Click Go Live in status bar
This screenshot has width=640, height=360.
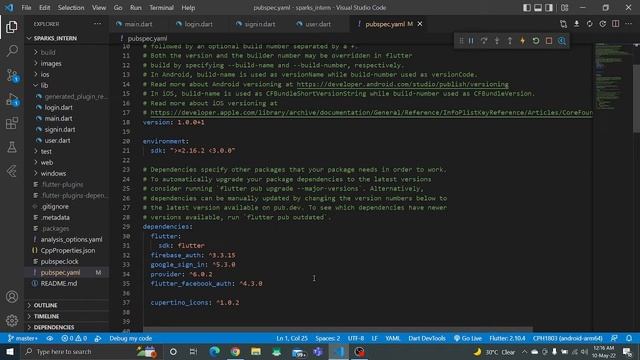click(468, 338)
